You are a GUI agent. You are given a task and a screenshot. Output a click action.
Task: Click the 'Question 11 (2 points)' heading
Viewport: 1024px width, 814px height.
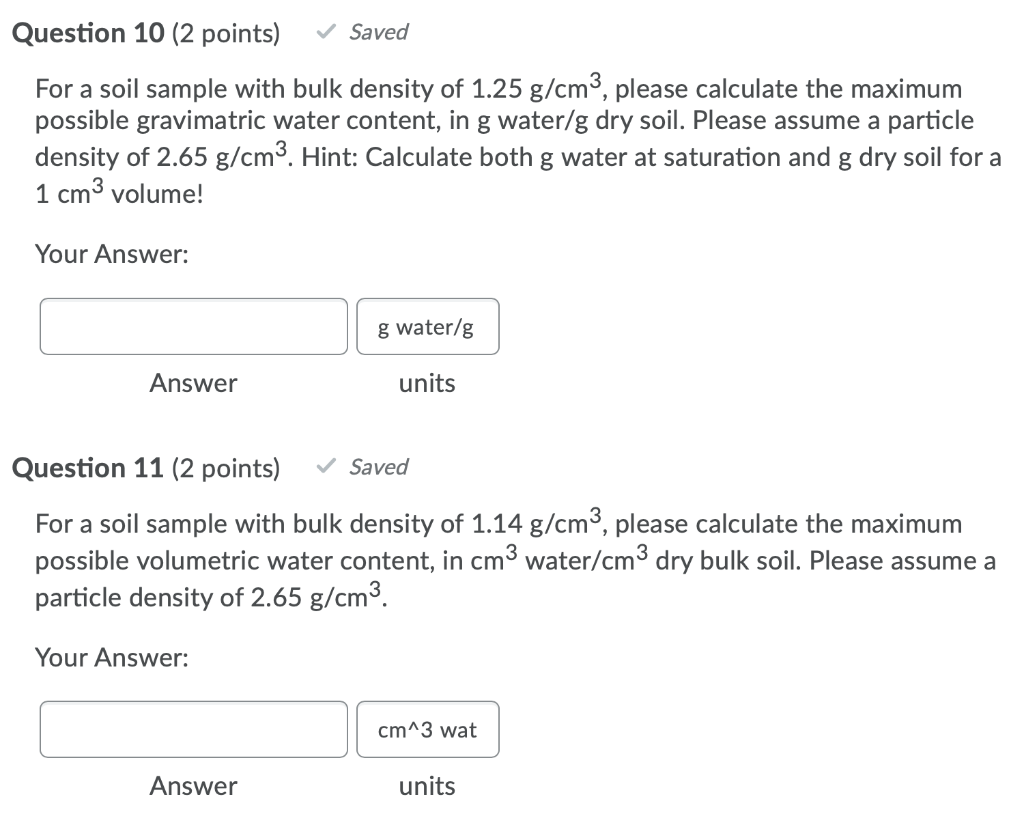click(146, 467)
